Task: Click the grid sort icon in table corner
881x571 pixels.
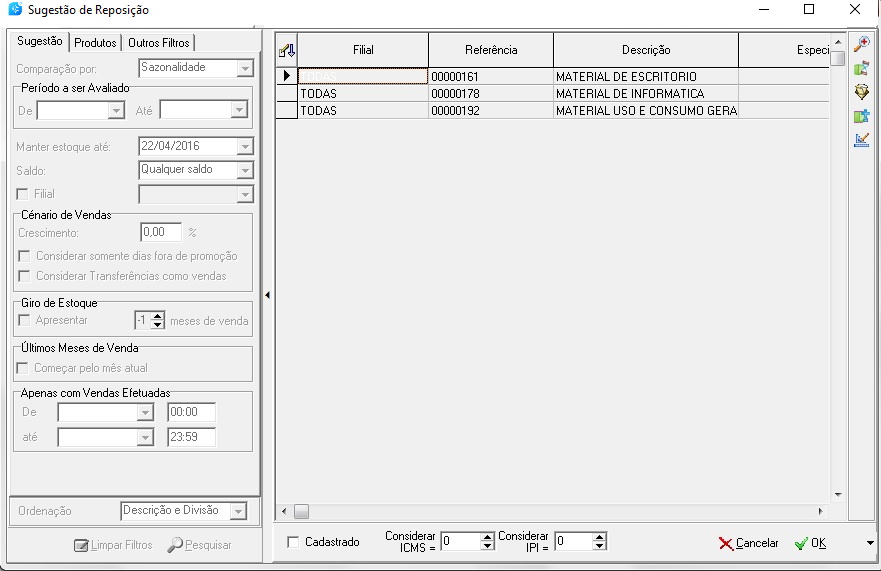Action: pyautogui.click(x=287, y=50)
